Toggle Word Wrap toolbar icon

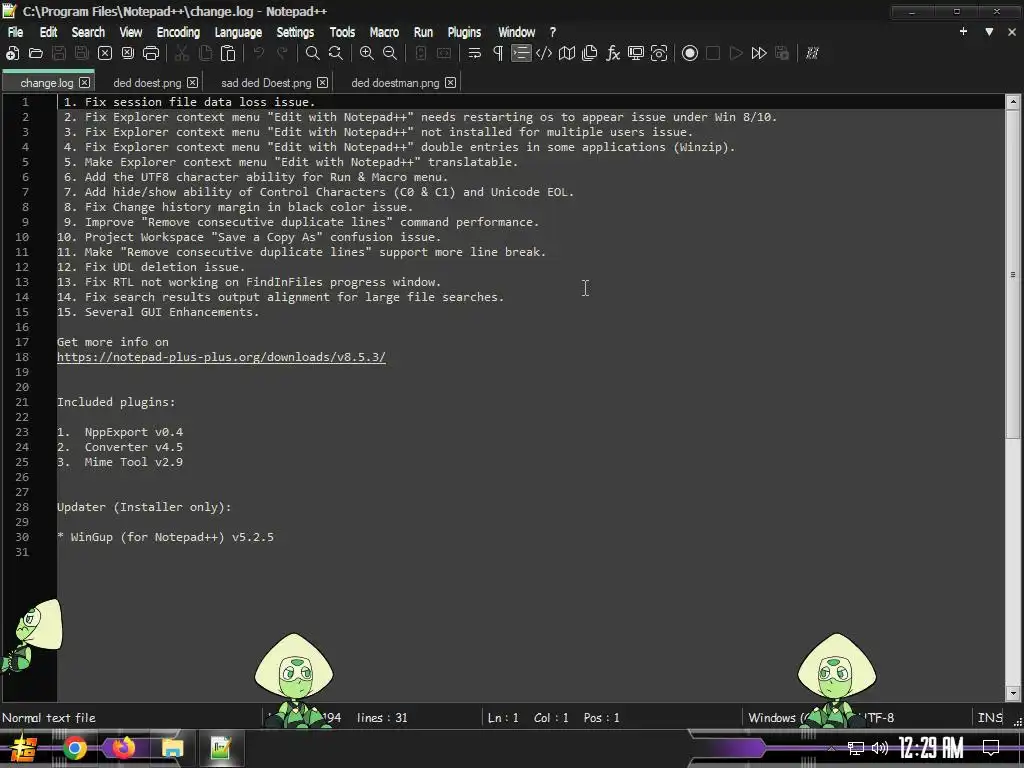(475, 54)
